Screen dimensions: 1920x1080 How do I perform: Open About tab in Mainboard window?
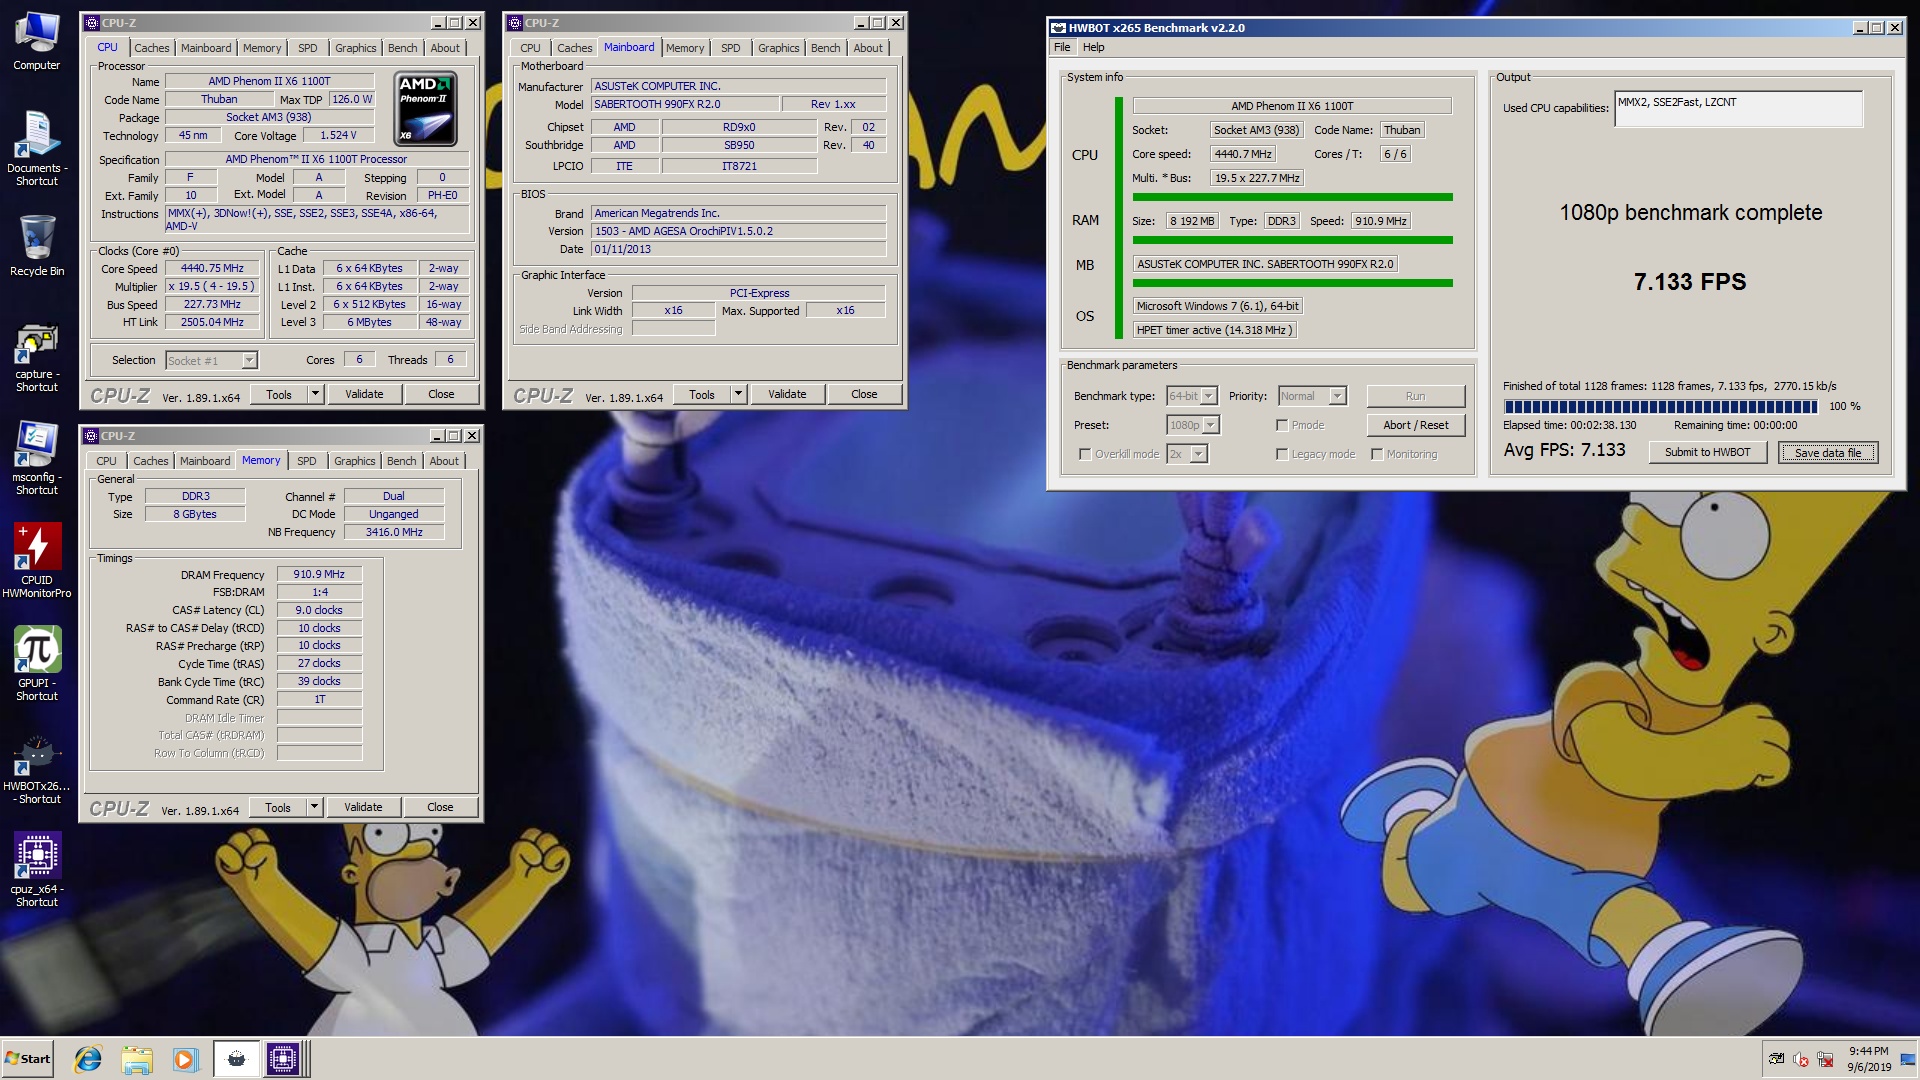tap(868, 48)
